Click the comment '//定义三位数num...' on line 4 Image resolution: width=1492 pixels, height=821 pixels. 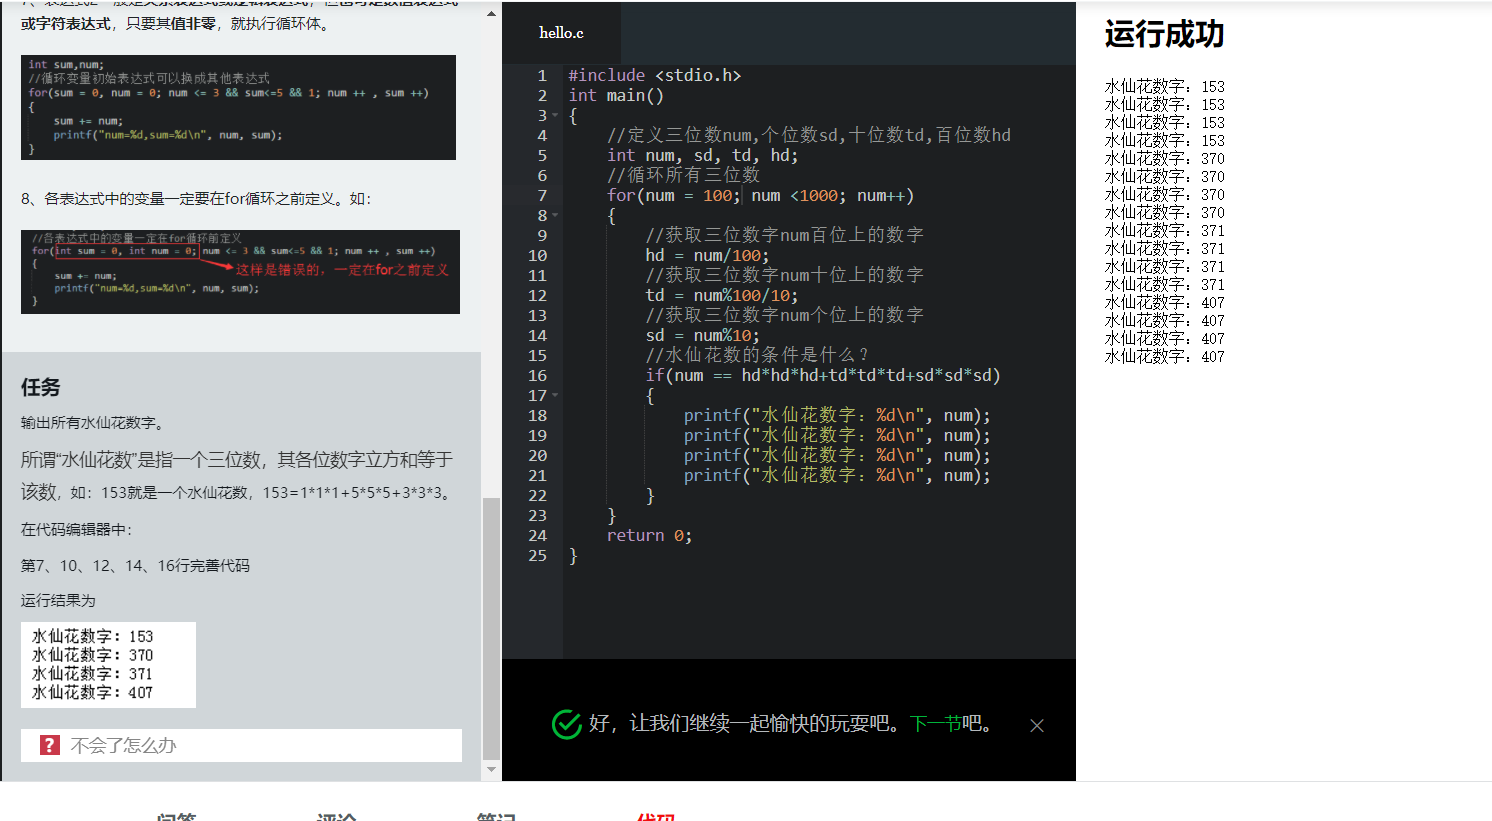(x=809, y=135)
